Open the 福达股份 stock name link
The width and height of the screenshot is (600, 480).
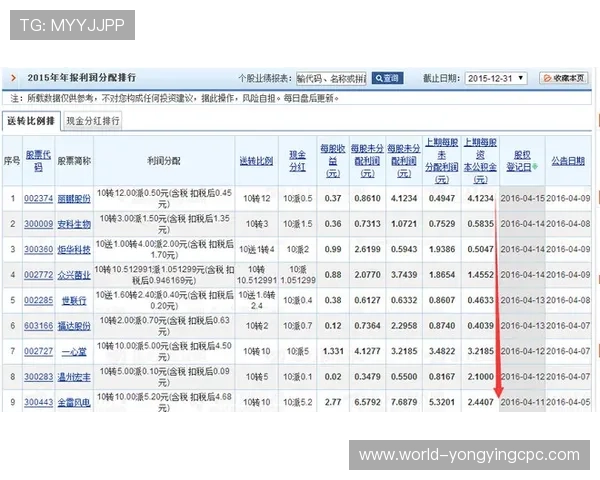click(x=74, y=326)
